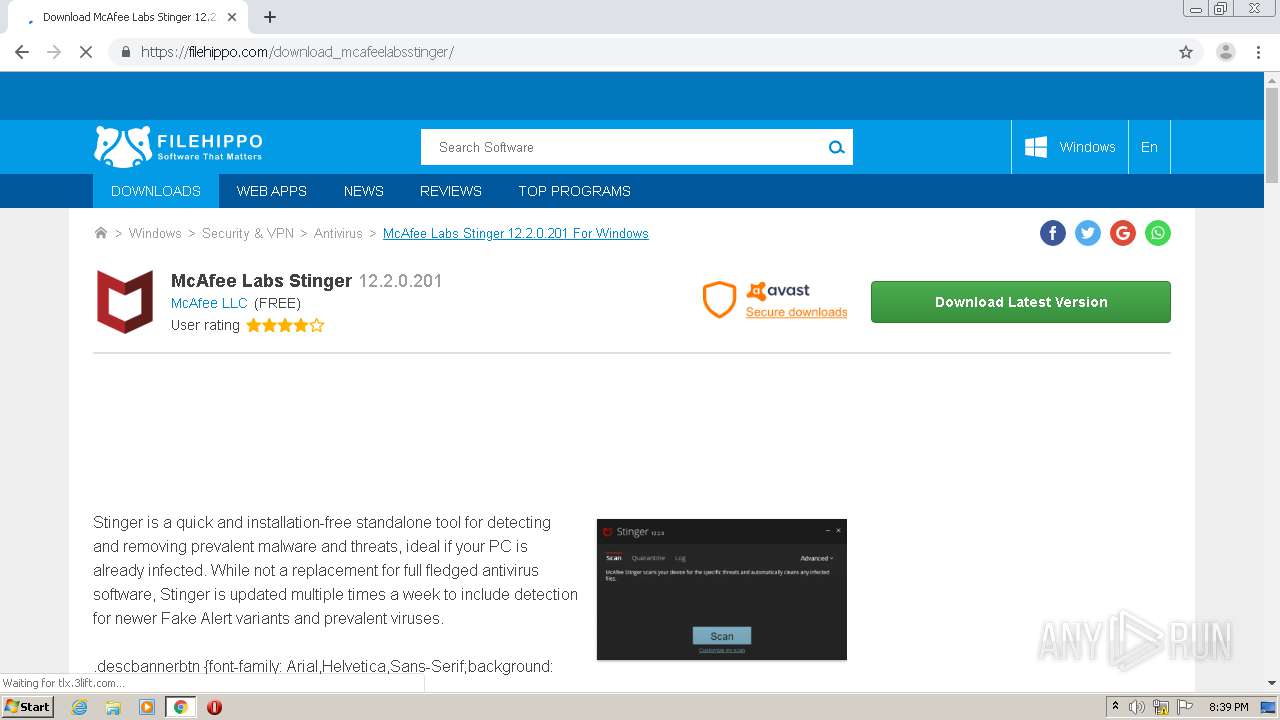Open the TOP PROGRAMS nav tab
The height and width of the screenshot is (720, 1280).
pos(574,191)
